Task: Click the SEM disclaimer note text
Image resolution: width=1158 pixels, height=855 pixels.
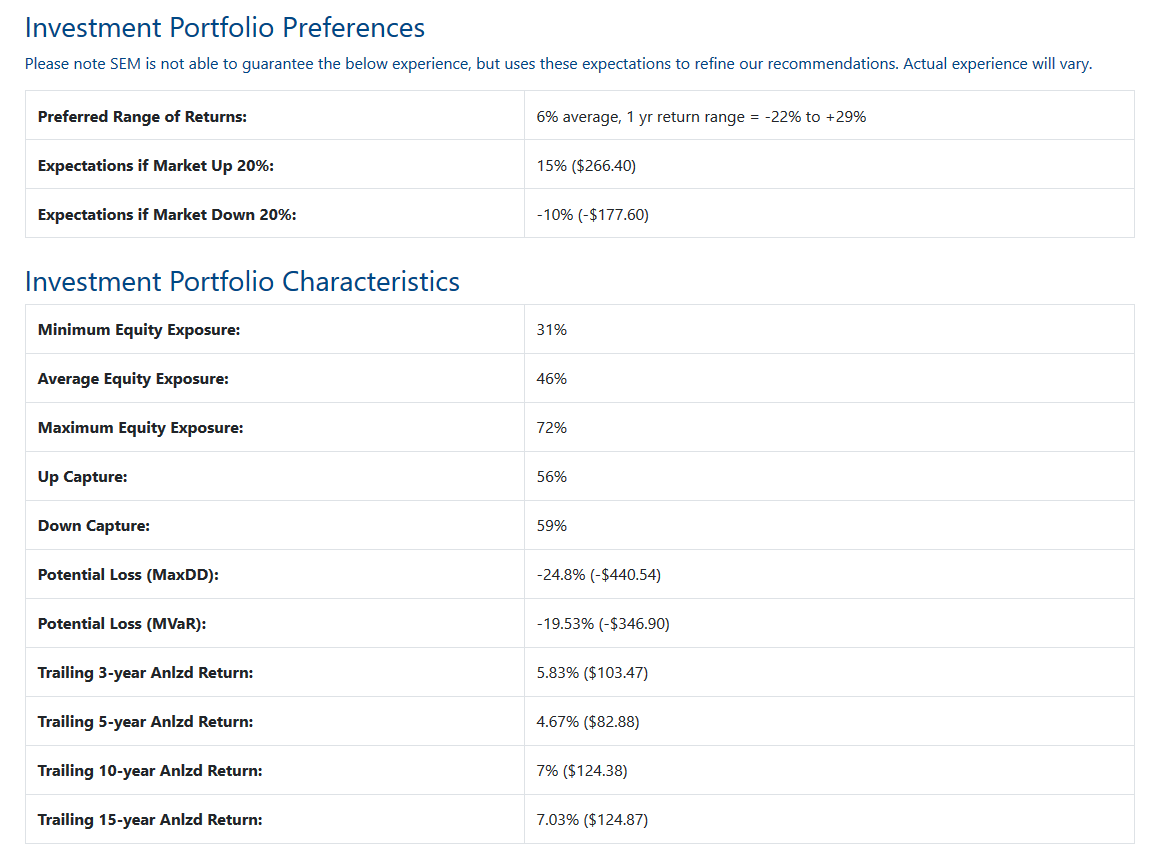Action: point(558,63)
